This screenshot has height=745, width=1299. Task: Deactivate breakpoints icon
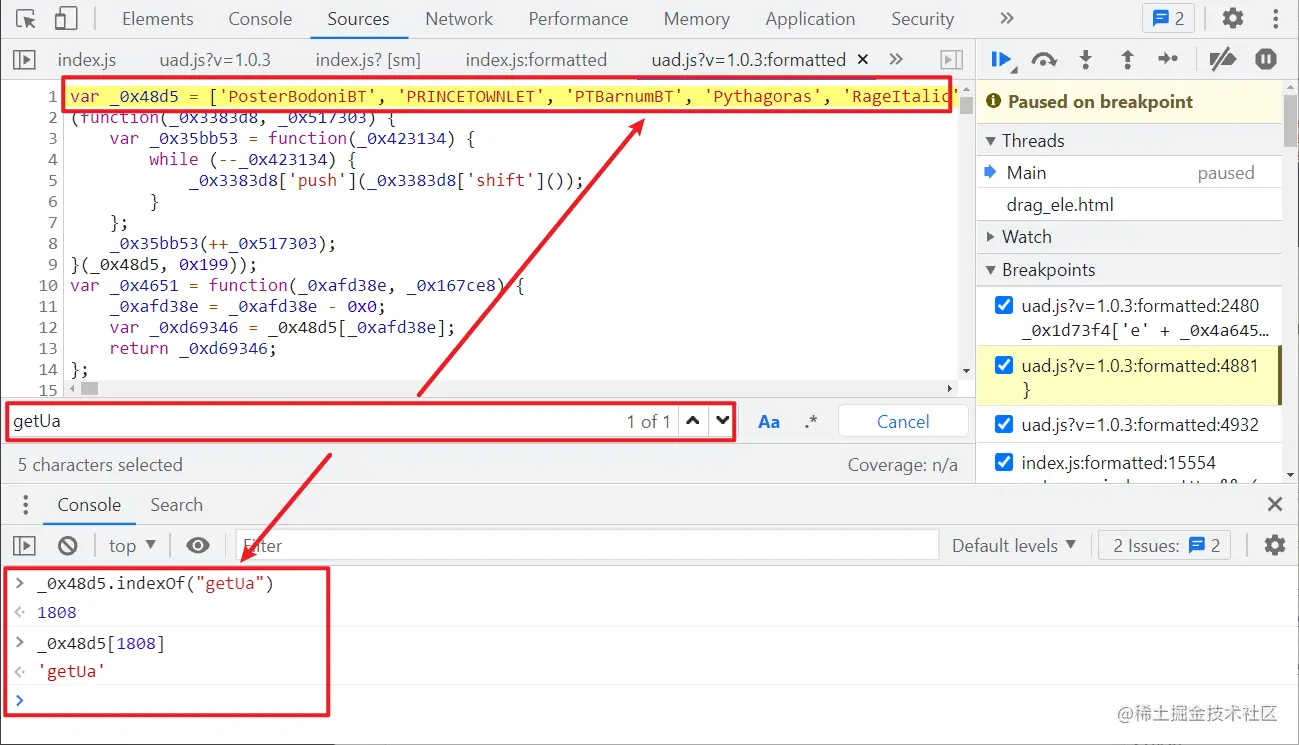[1222, 60]
